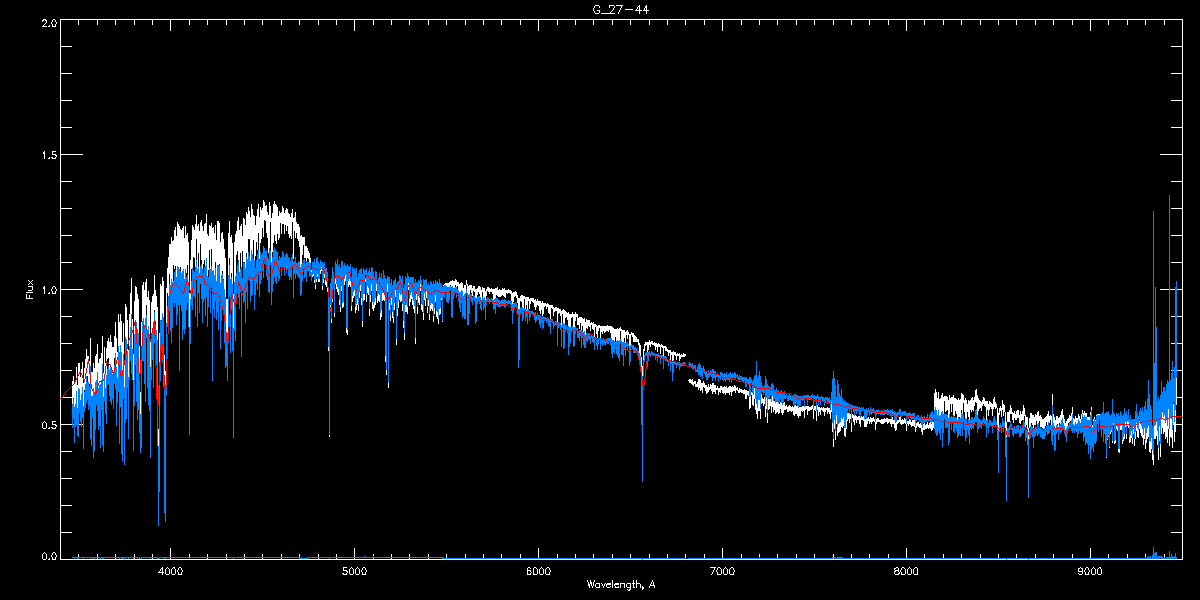Click the 5000 wavelength tick label
Viewport: 1200px width, 600px height.
point(355,571)
